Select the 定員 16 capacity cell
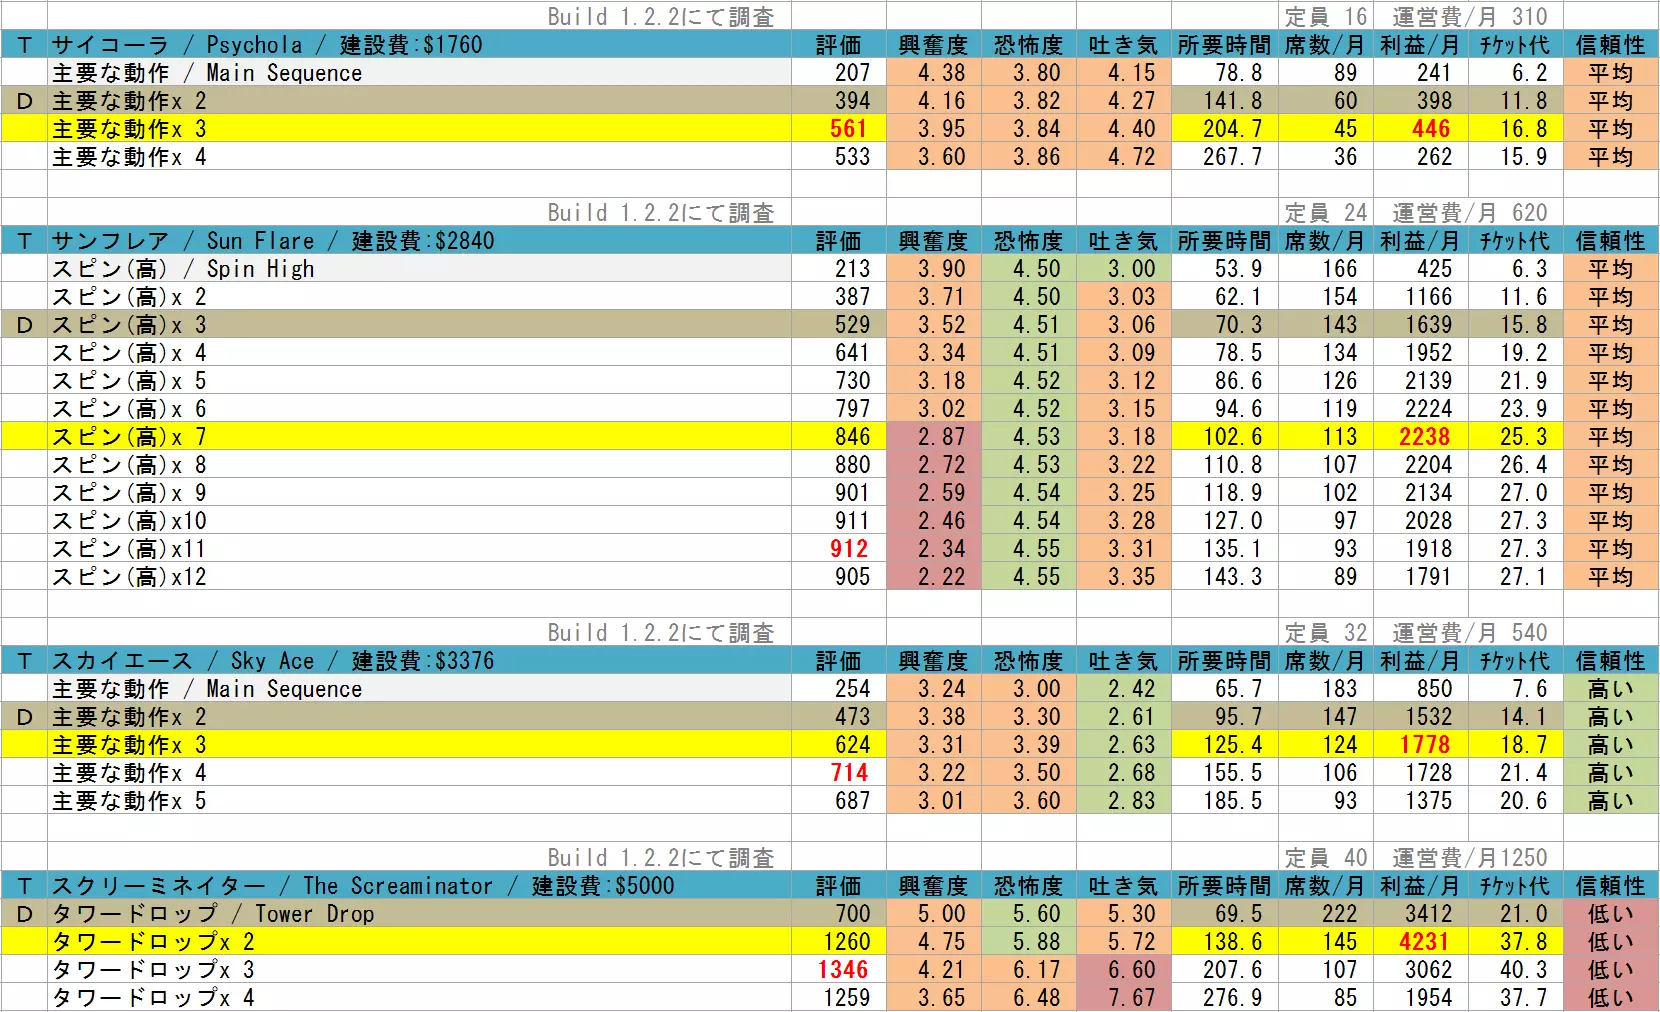The height and width of the screenshot is (1012, 1660). point(1325,17)
